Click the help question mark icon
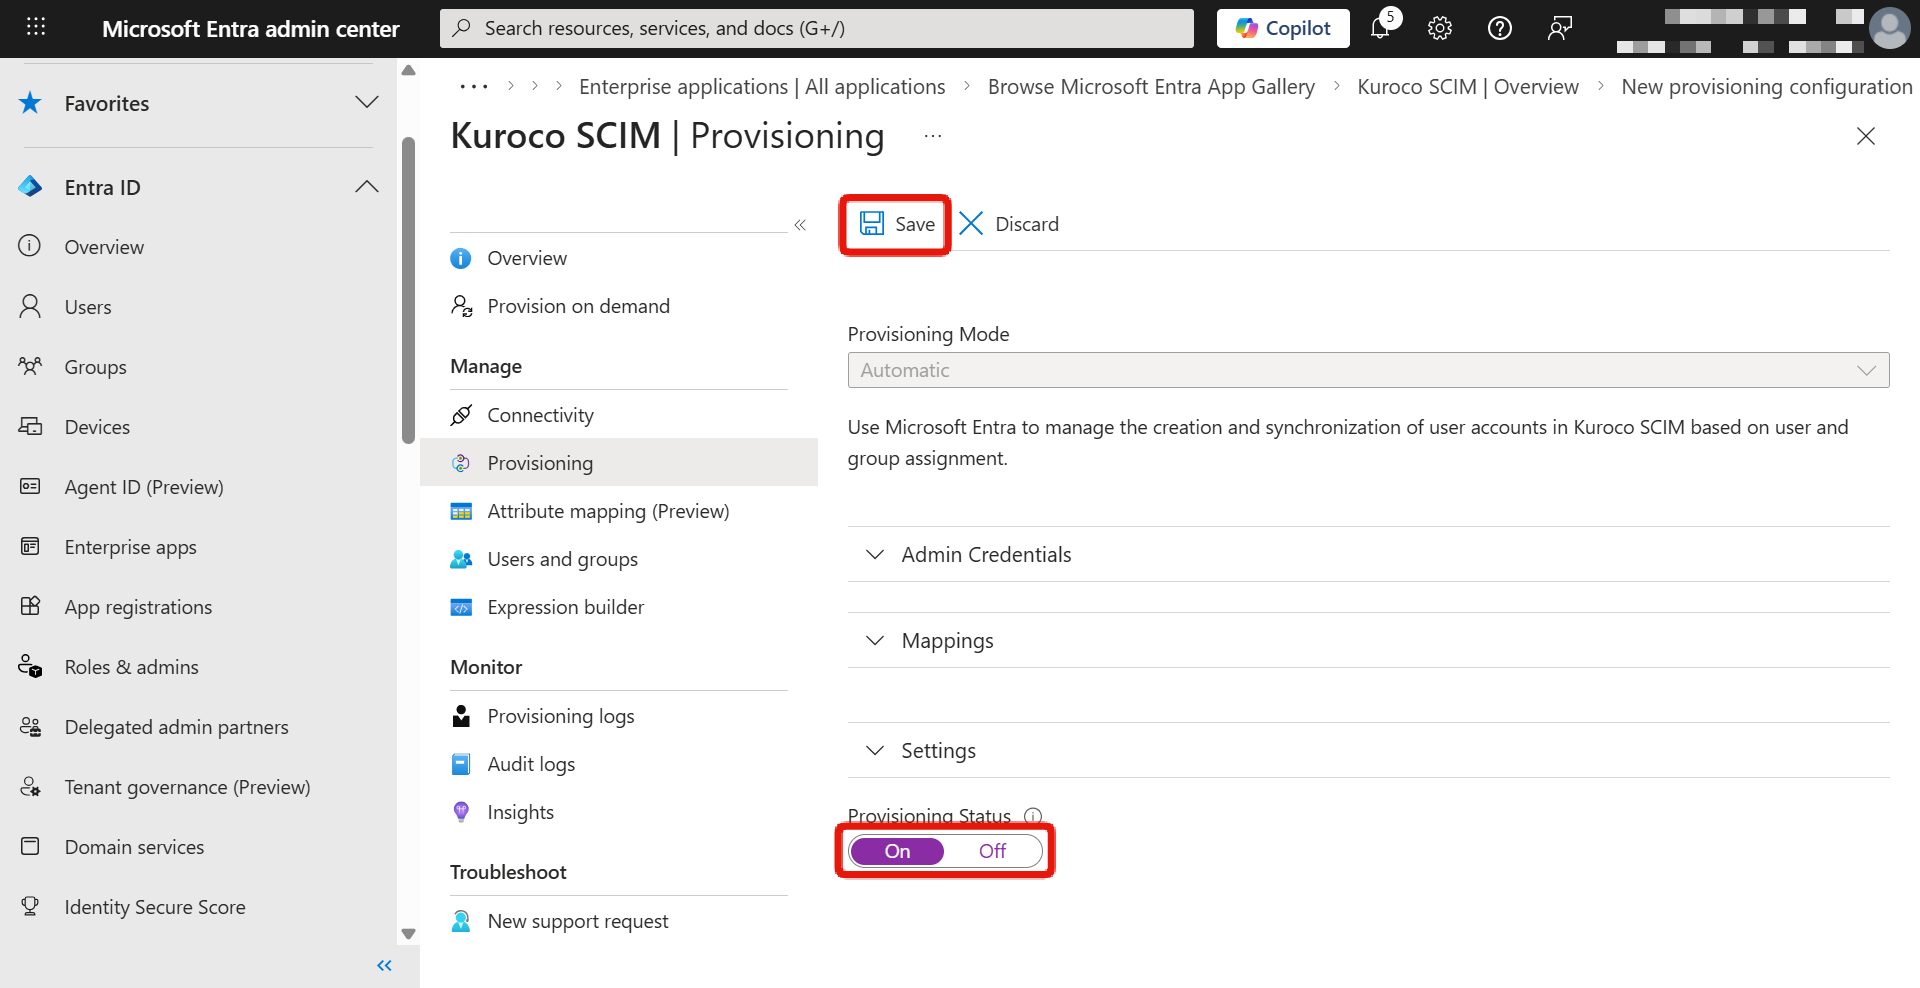Image resolution: width=1920 pixels, height=988 pixels. tap(1499, 28)
